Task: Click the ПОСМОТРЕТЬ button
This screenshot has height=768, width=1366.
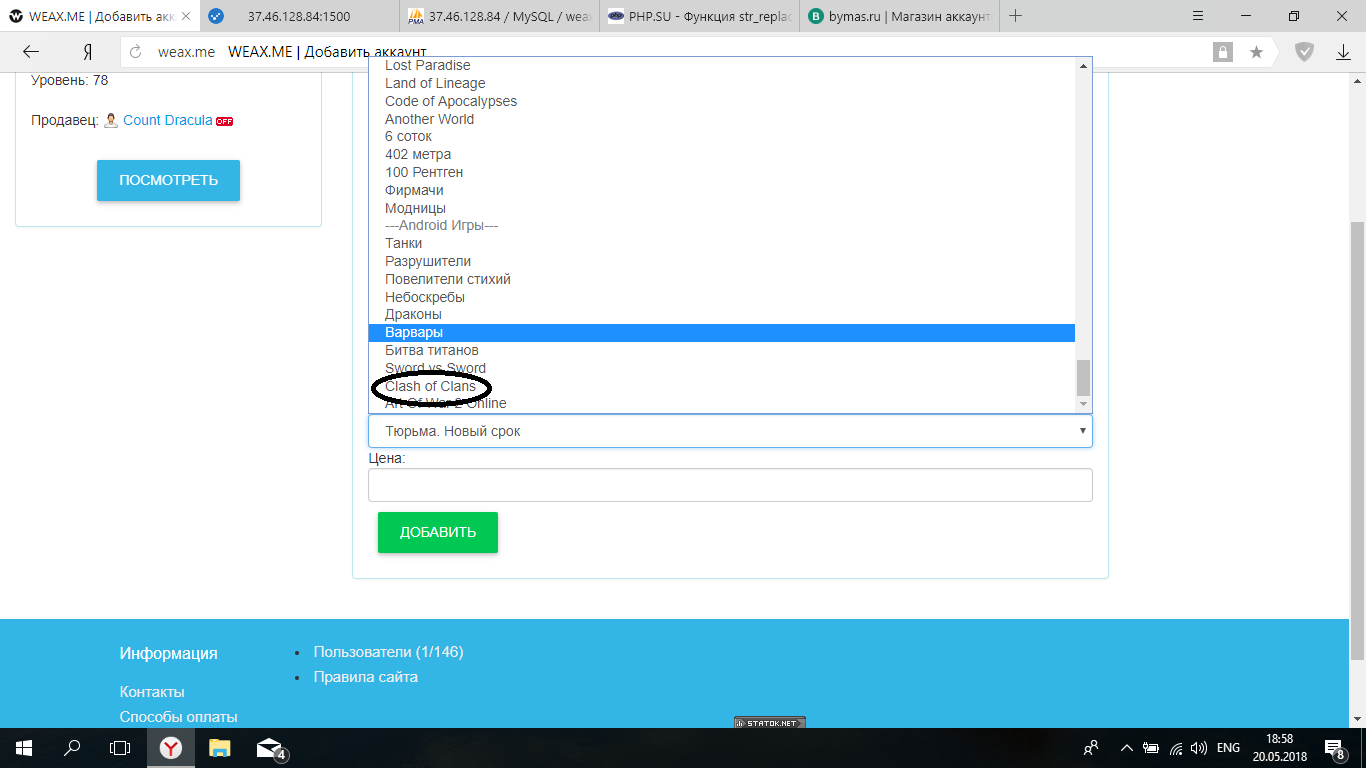Action: 168,180
